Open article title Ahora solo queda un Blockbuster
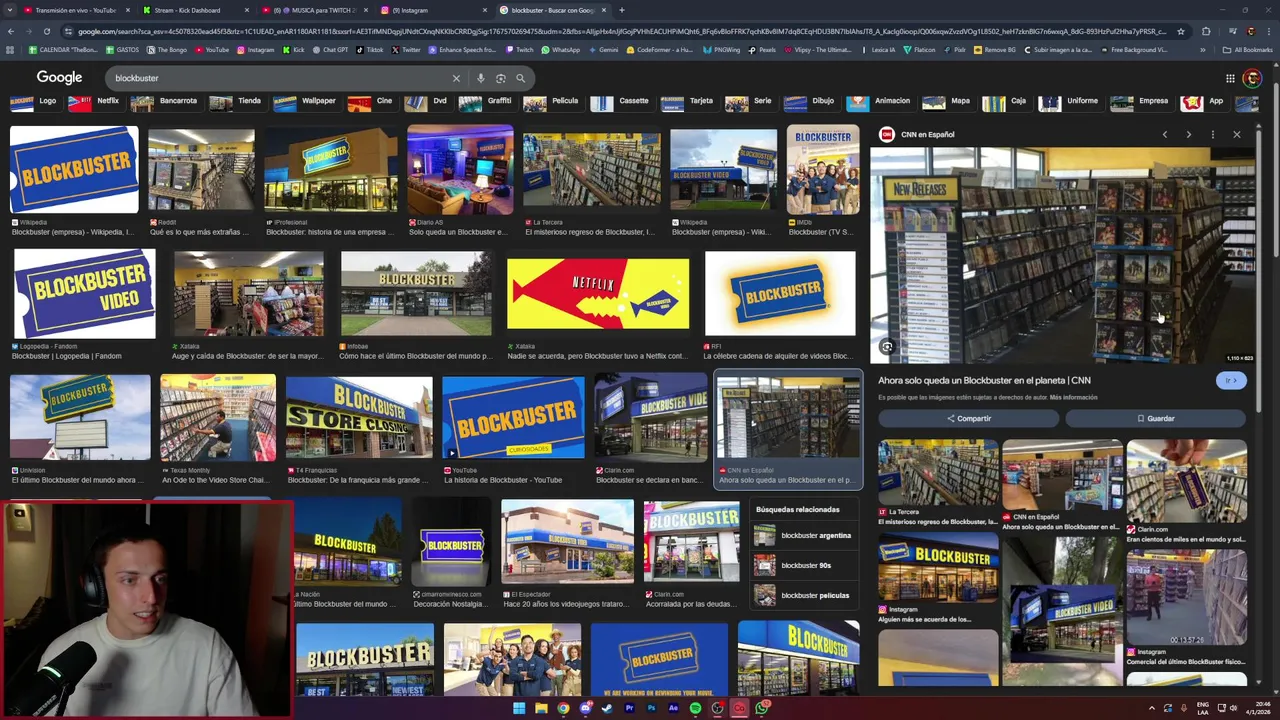Viewport: 1280px width, 720px height. point(984,380)
